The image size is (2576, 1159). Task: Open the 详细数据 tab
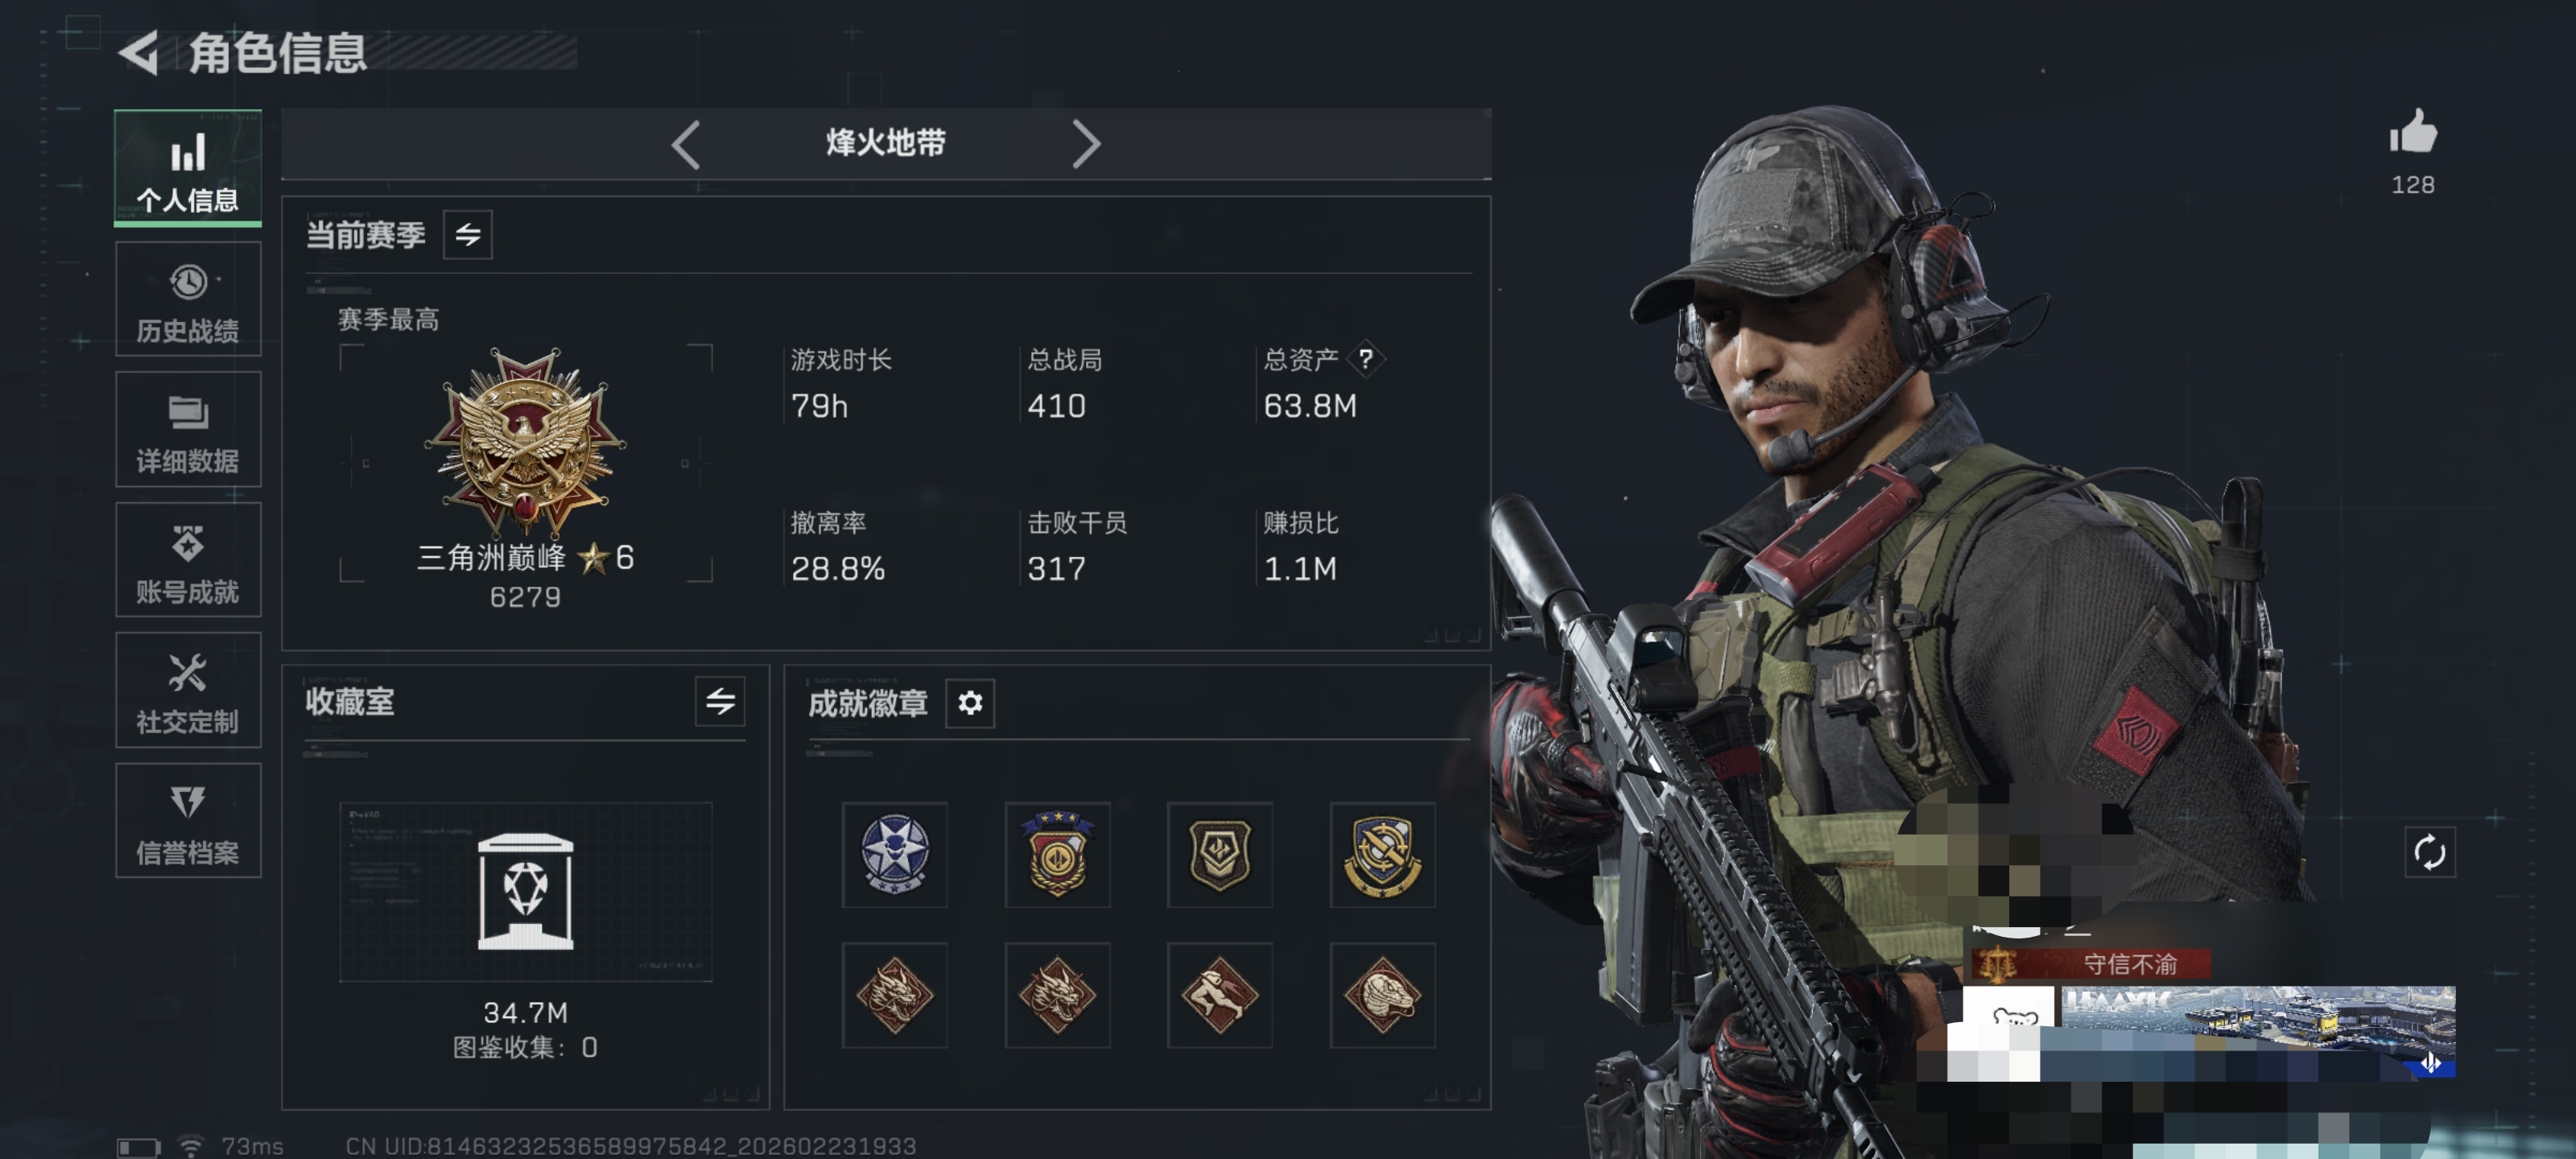point(188,429)
